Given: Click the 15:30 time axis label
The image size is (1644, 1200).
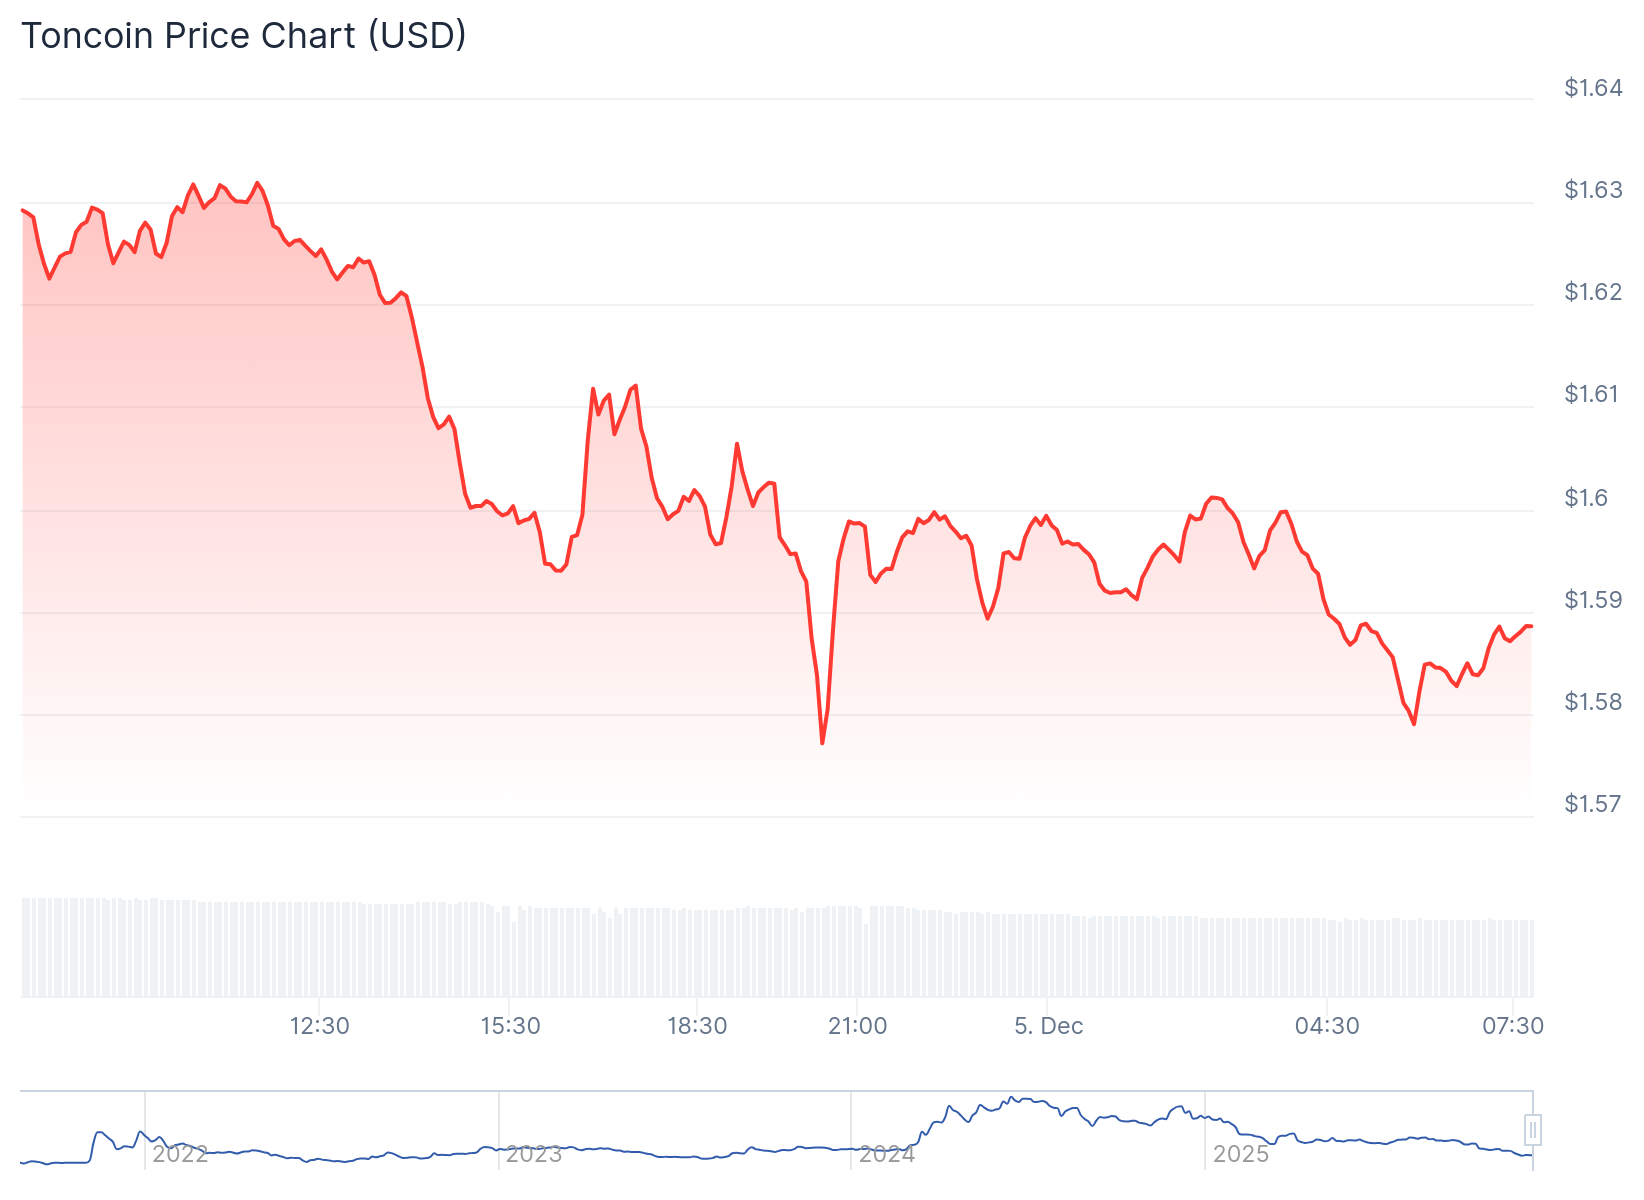Looking at the screenshot, I should click(510, 1026).
